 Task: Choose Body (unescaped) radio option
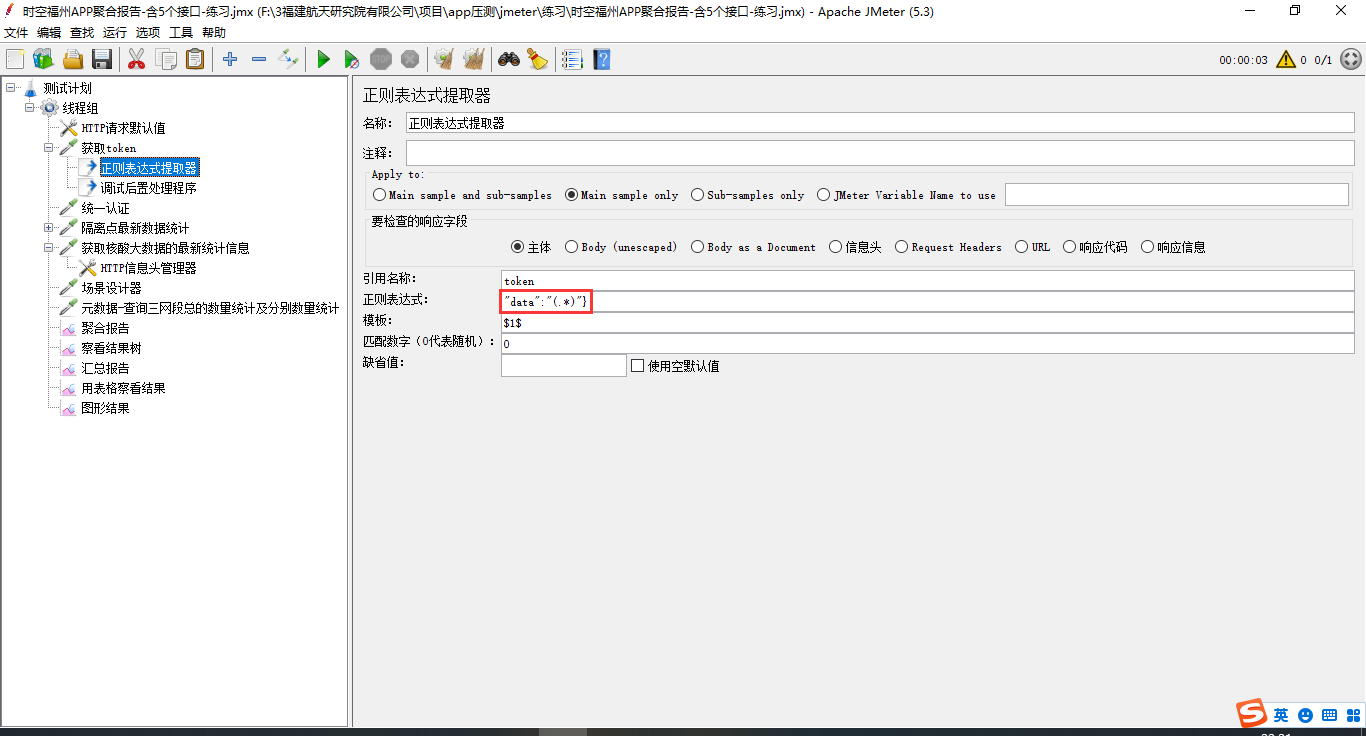[x=571, y=247]
